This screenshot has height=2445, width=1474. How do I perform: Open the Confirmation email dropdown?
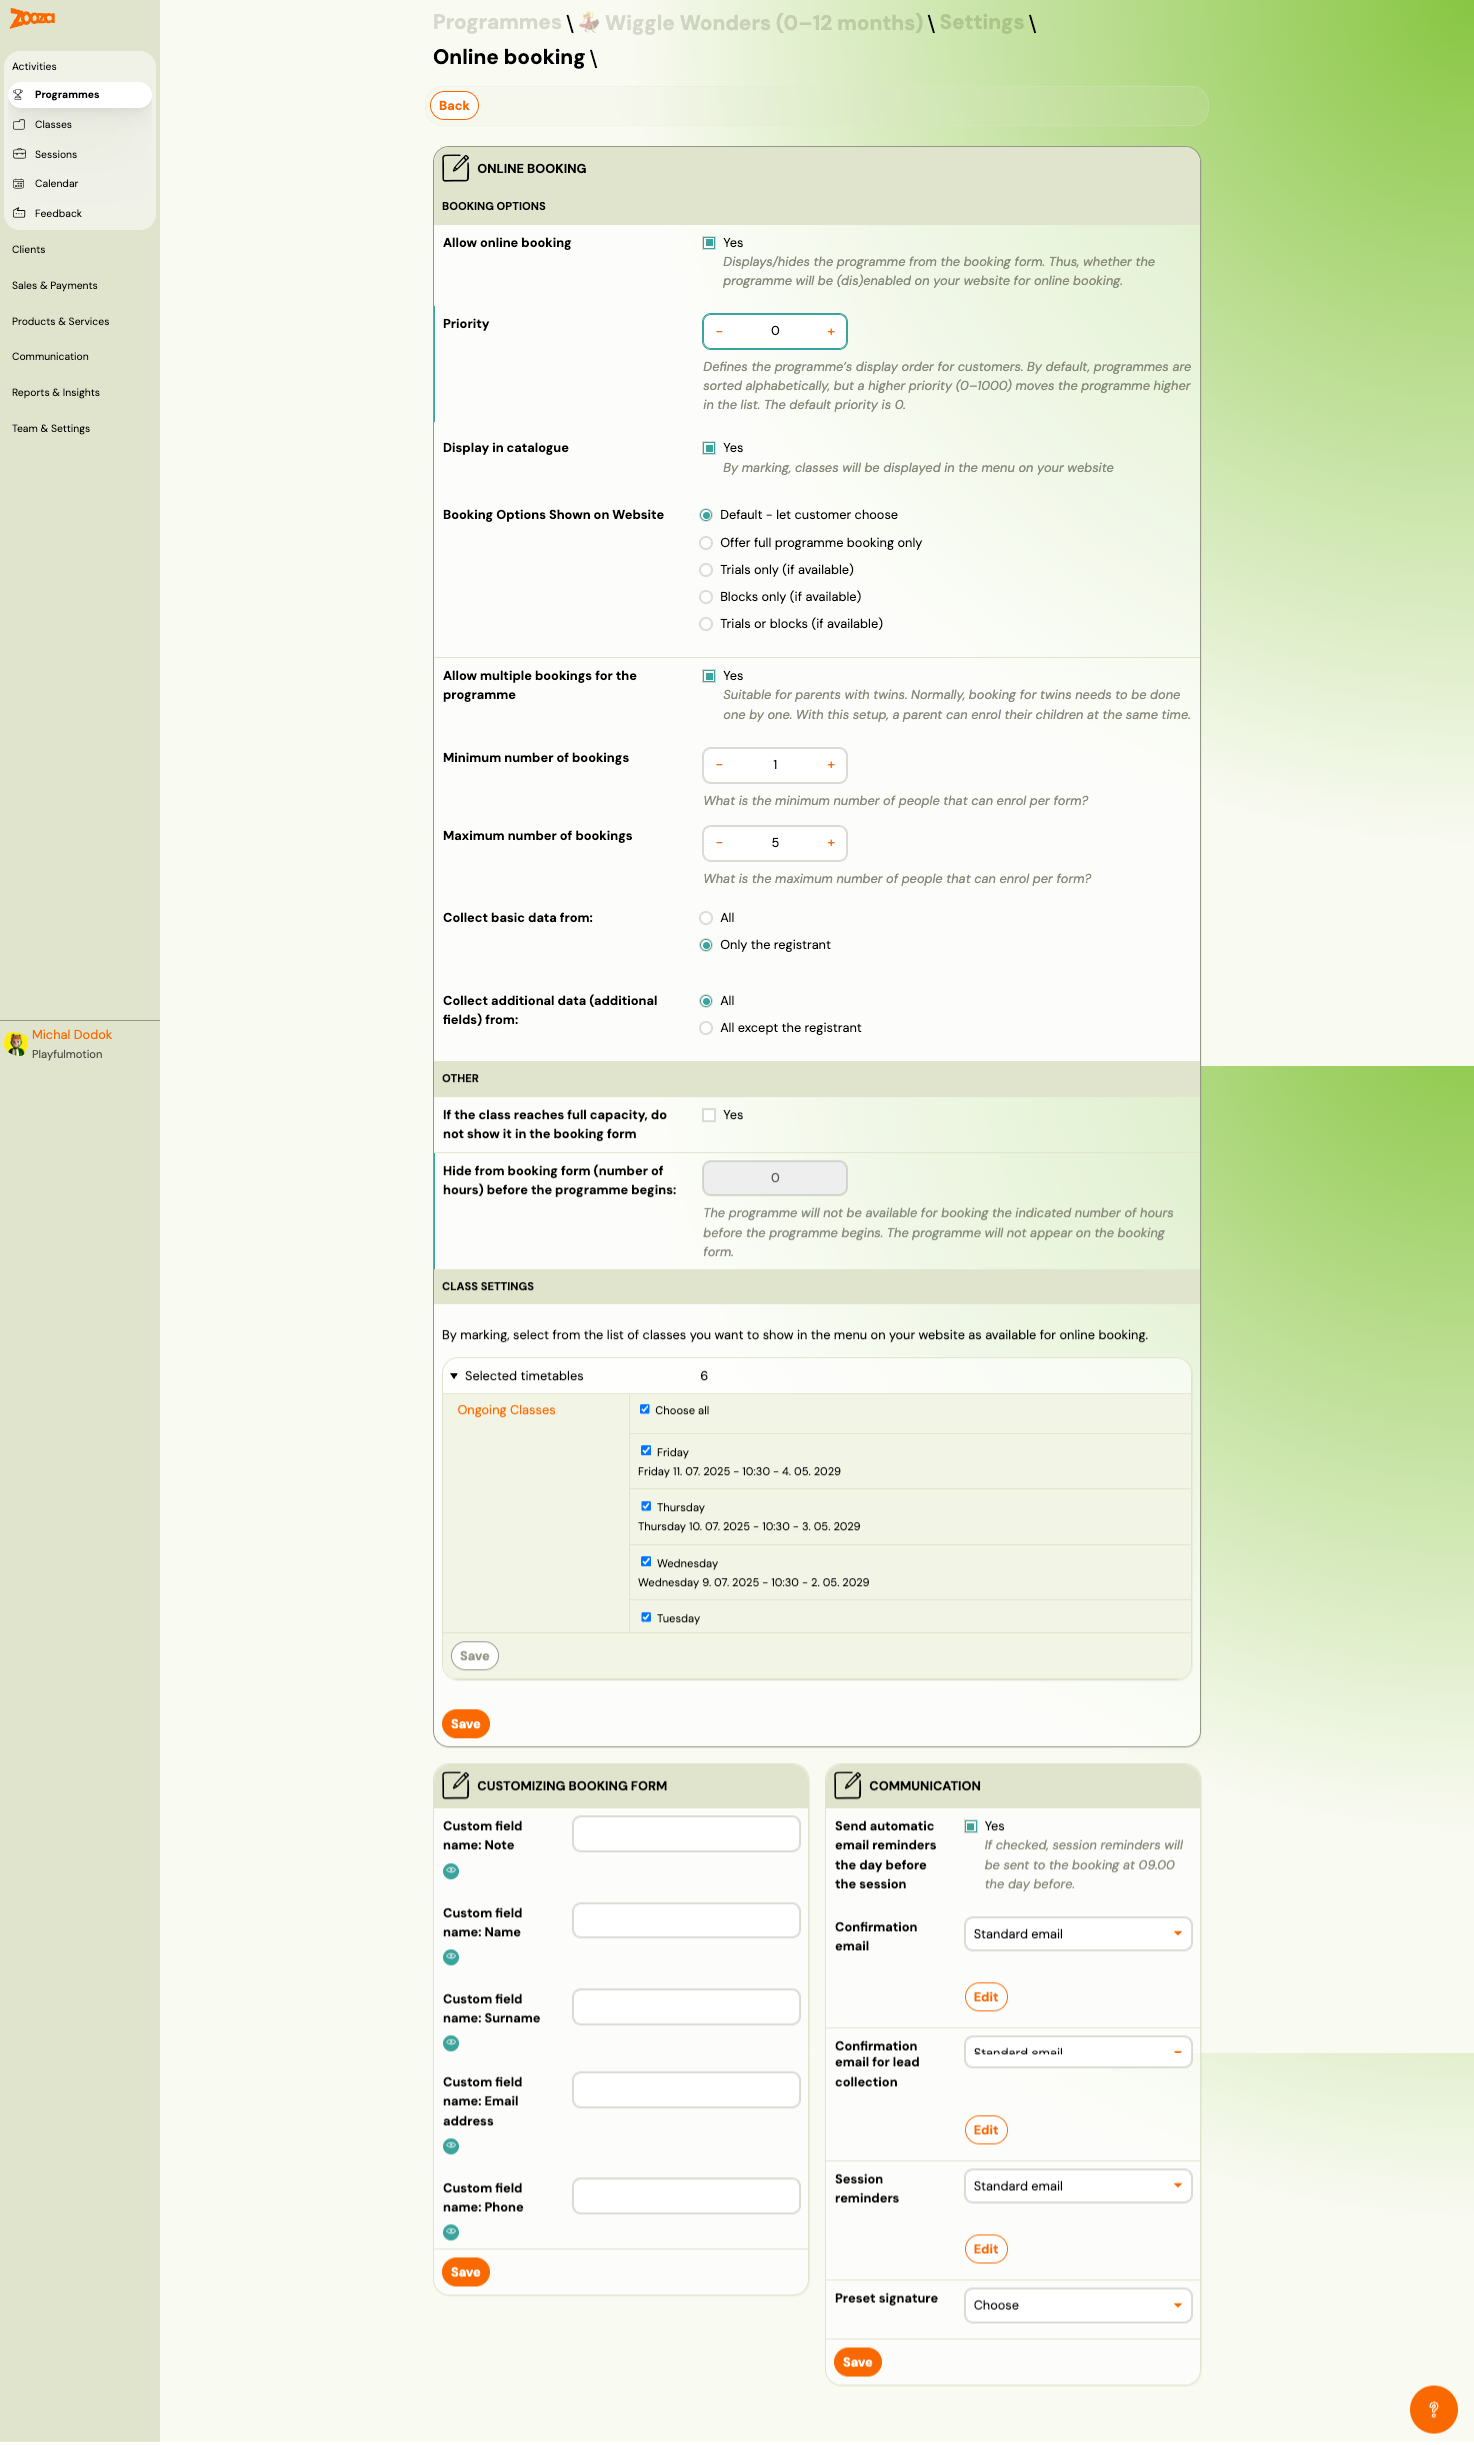1078,1934
